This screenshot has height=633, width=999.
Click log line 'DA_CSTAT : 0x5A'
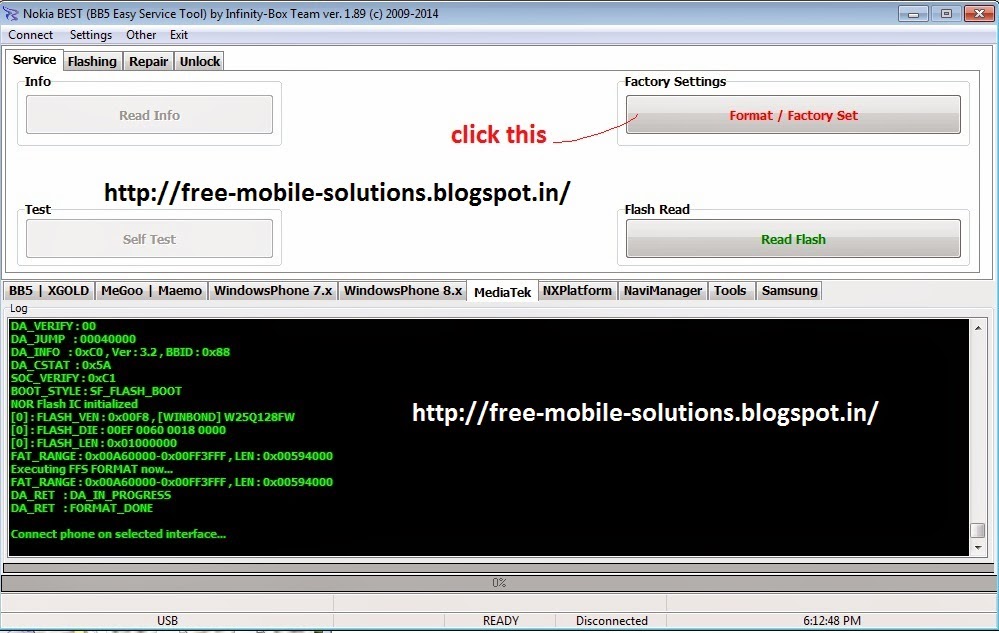[61, 365]
